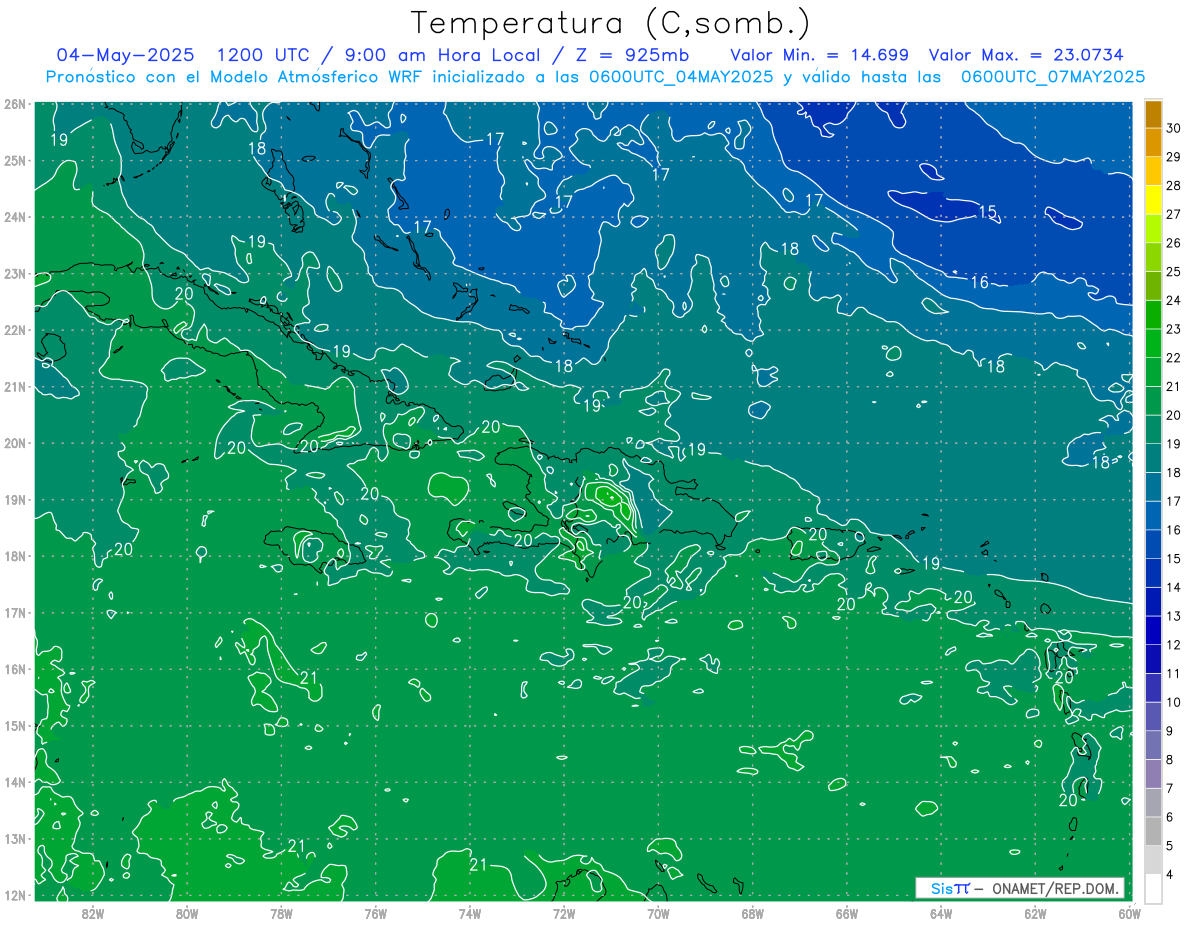Click the 25N latitude axis label
The image size is (1200, 927).
pos(14,161)
